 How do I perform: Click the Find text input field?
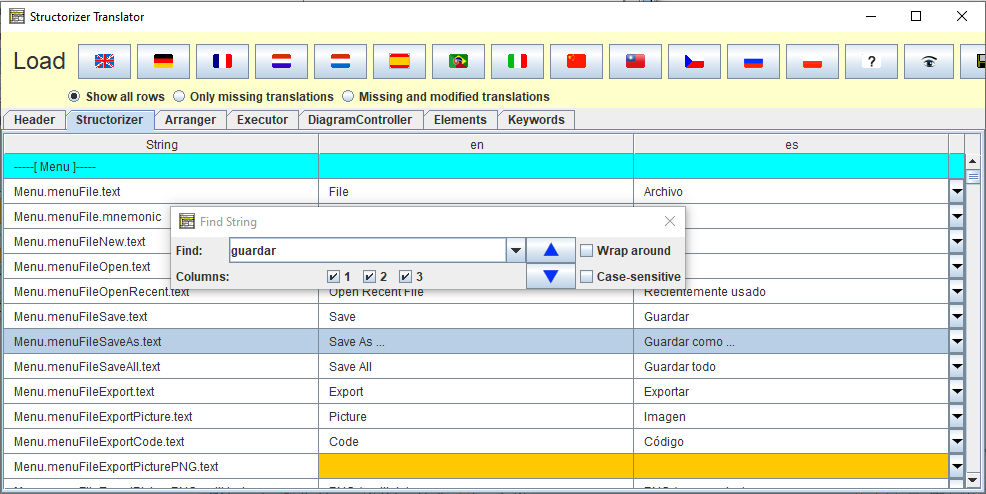tap(368, 251)
